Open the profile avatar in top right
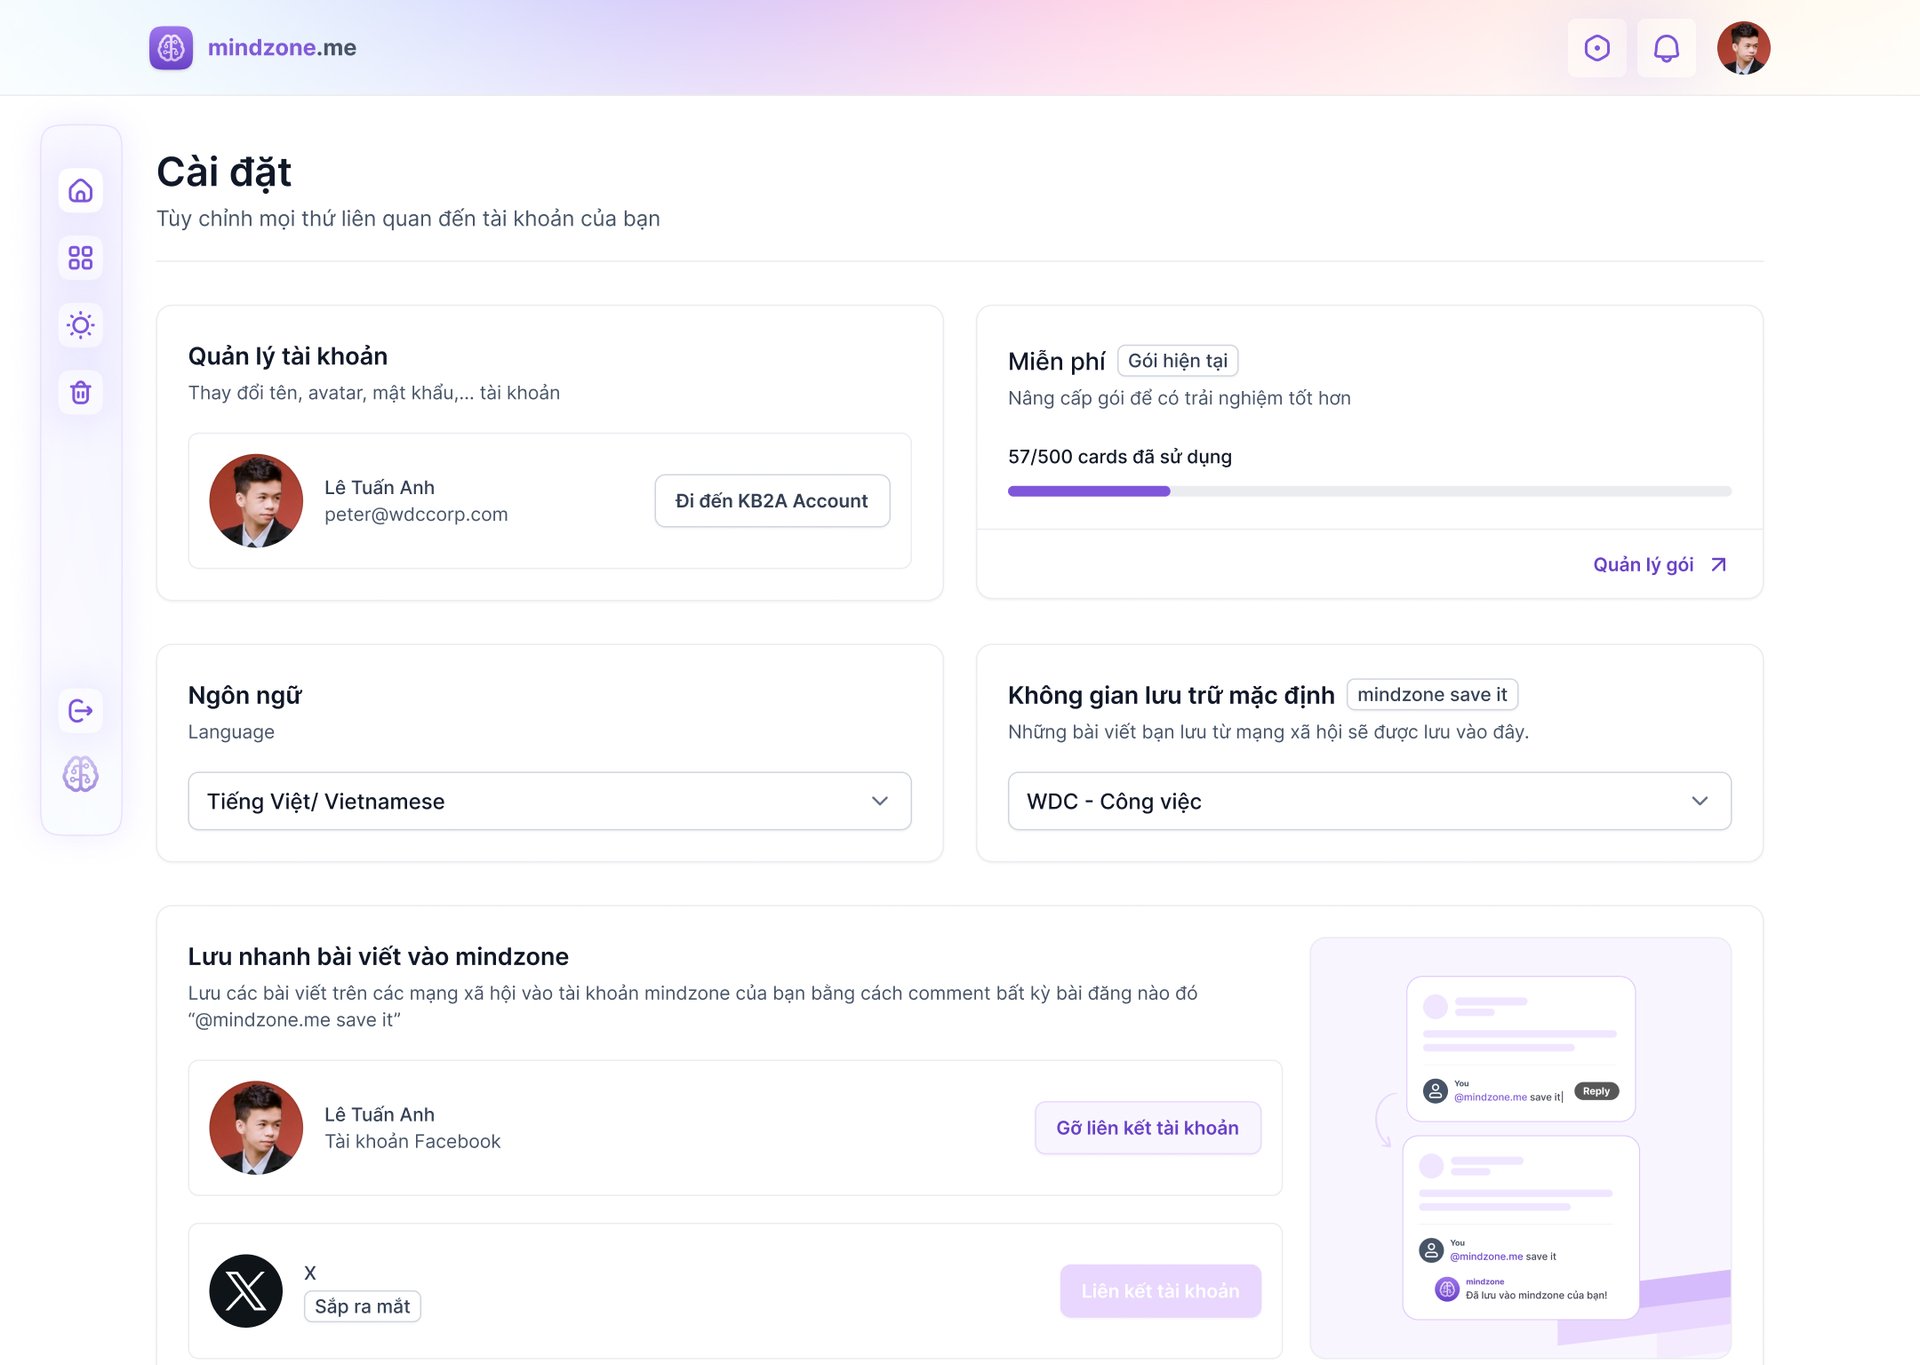1920x1365 pixels. pos(1743,48)
